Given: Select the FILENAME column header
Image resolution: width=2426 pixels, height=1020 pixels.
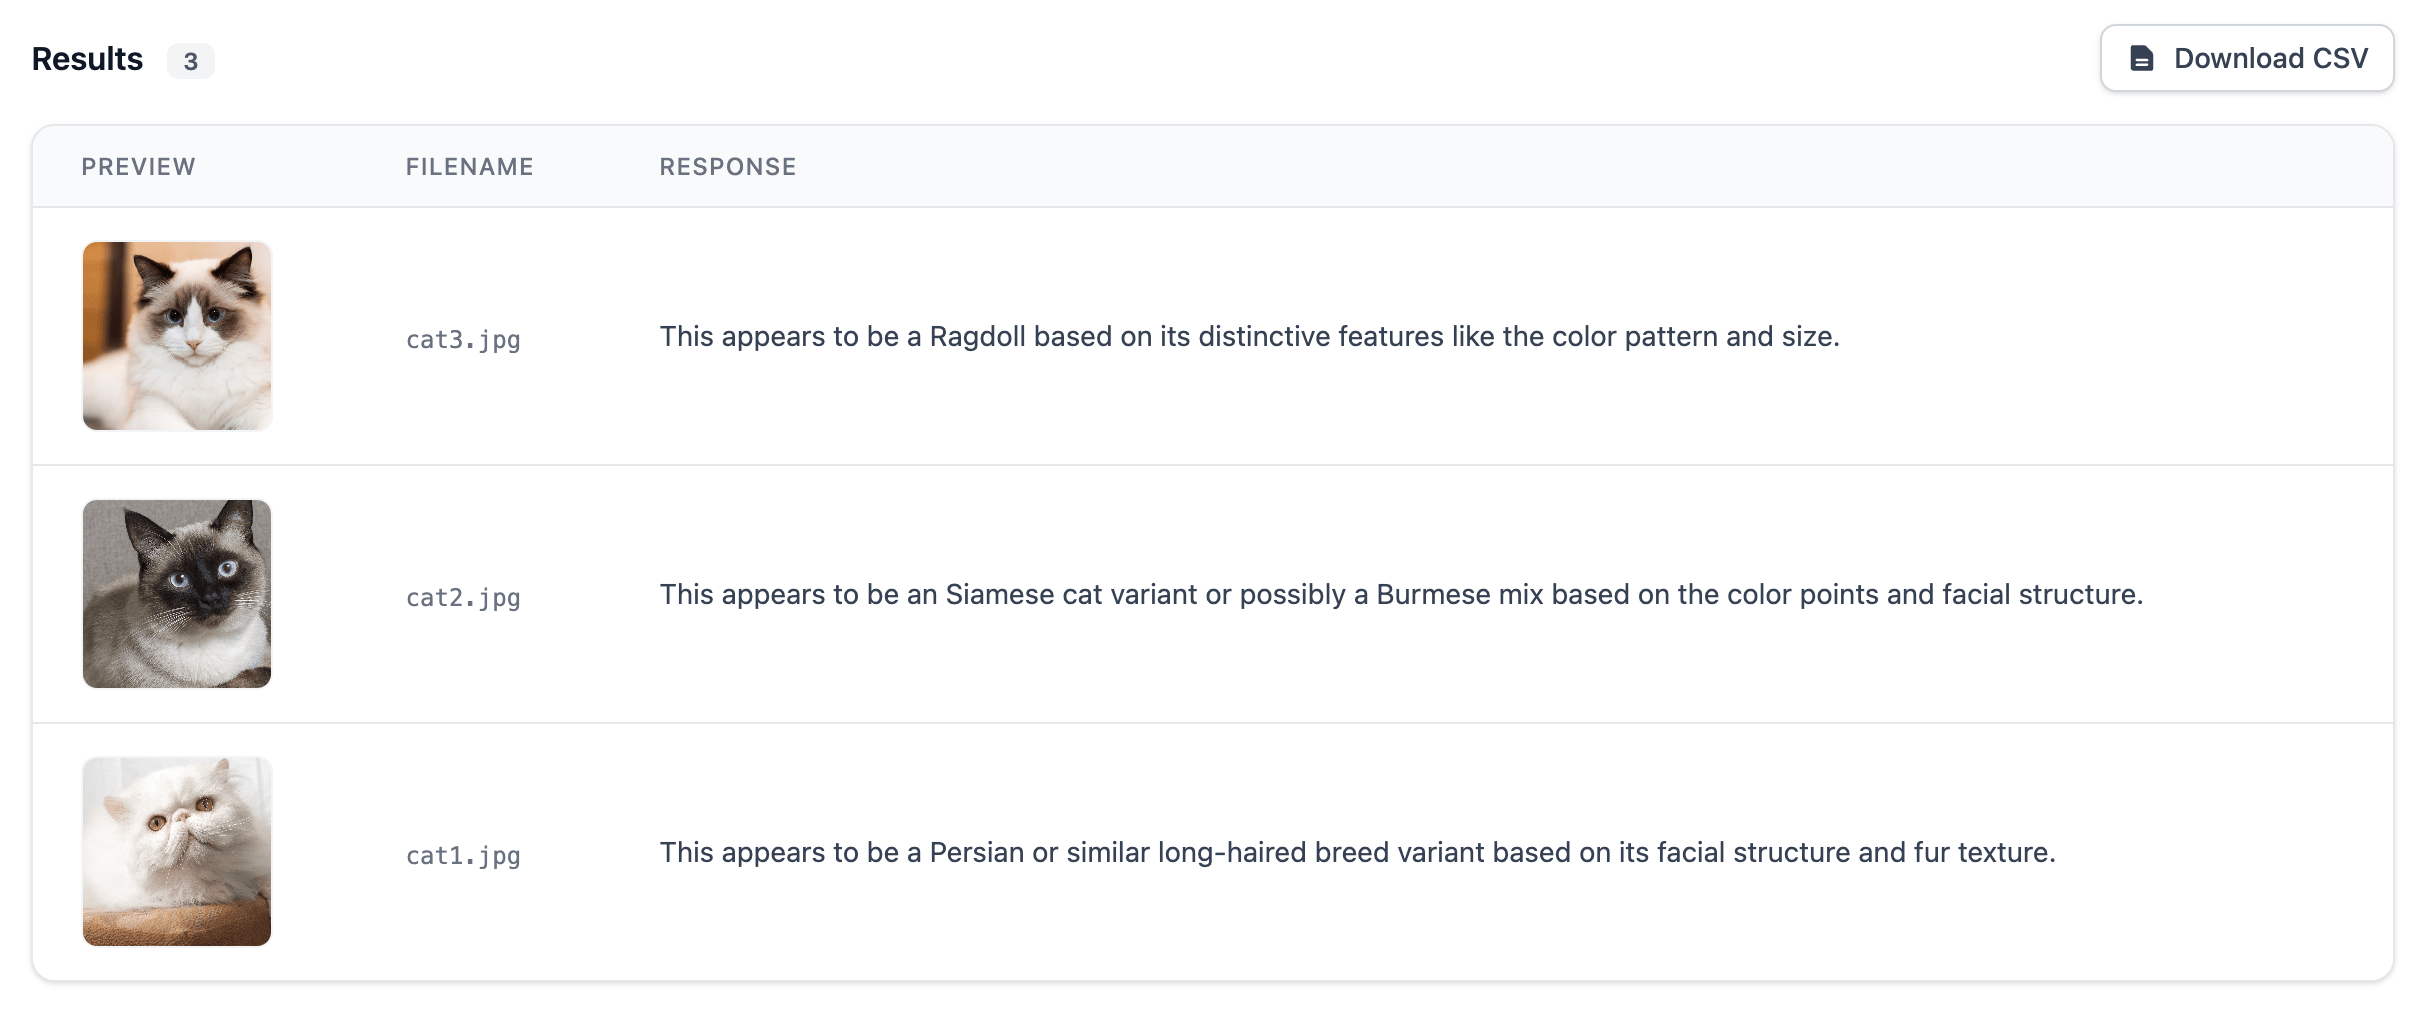Looking at the screenshot, I should [x=469, y=167].
